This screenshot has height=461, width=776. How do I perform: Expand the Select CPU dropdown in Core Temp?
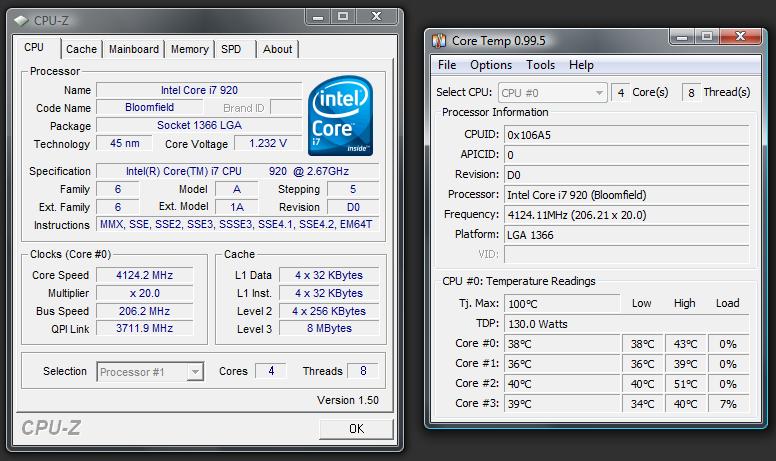pos(599,93)
